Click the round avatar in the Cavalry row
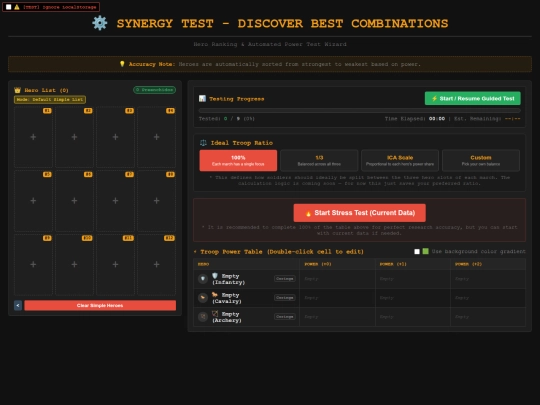Image resolution: width=540 pixels, height=405 pixels. click(203, 298)
